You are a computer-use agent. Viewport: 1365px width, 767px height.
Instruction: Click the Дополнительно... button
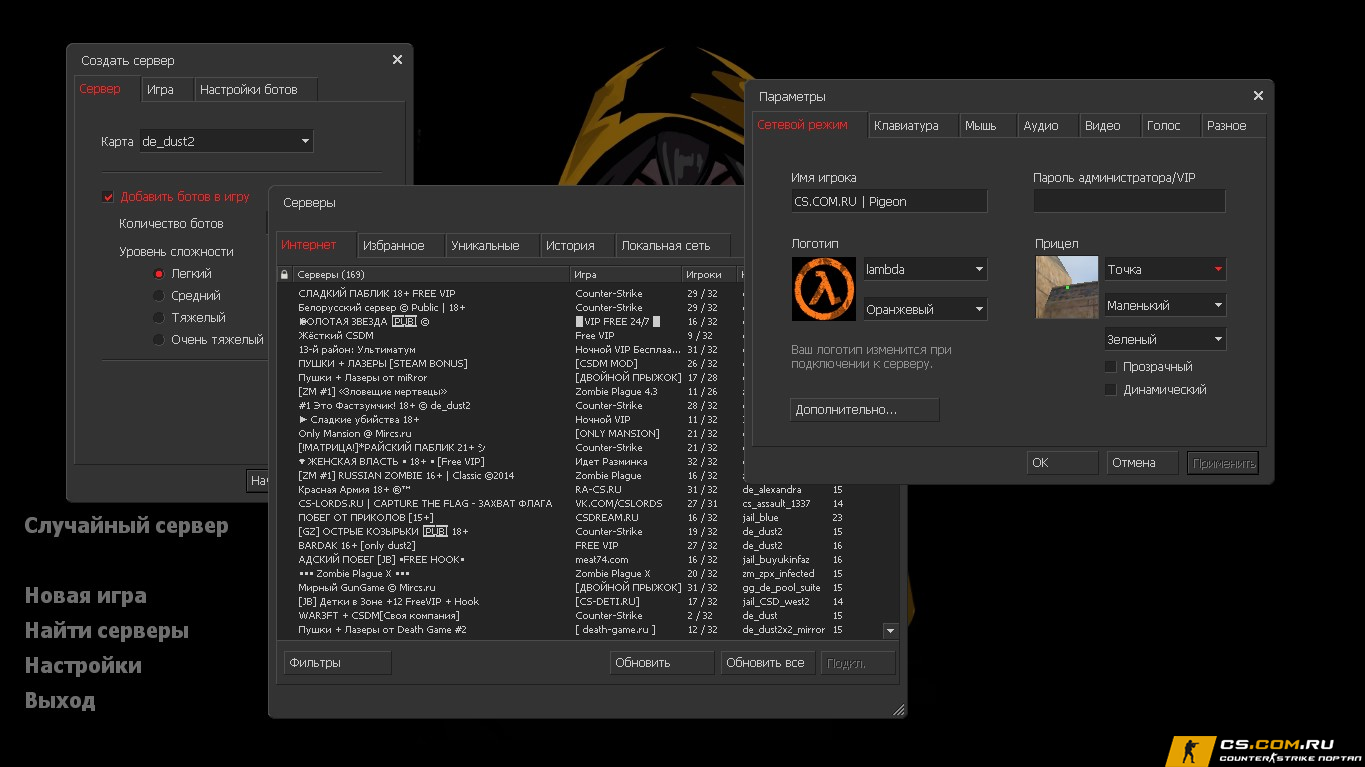click(865, 410)
